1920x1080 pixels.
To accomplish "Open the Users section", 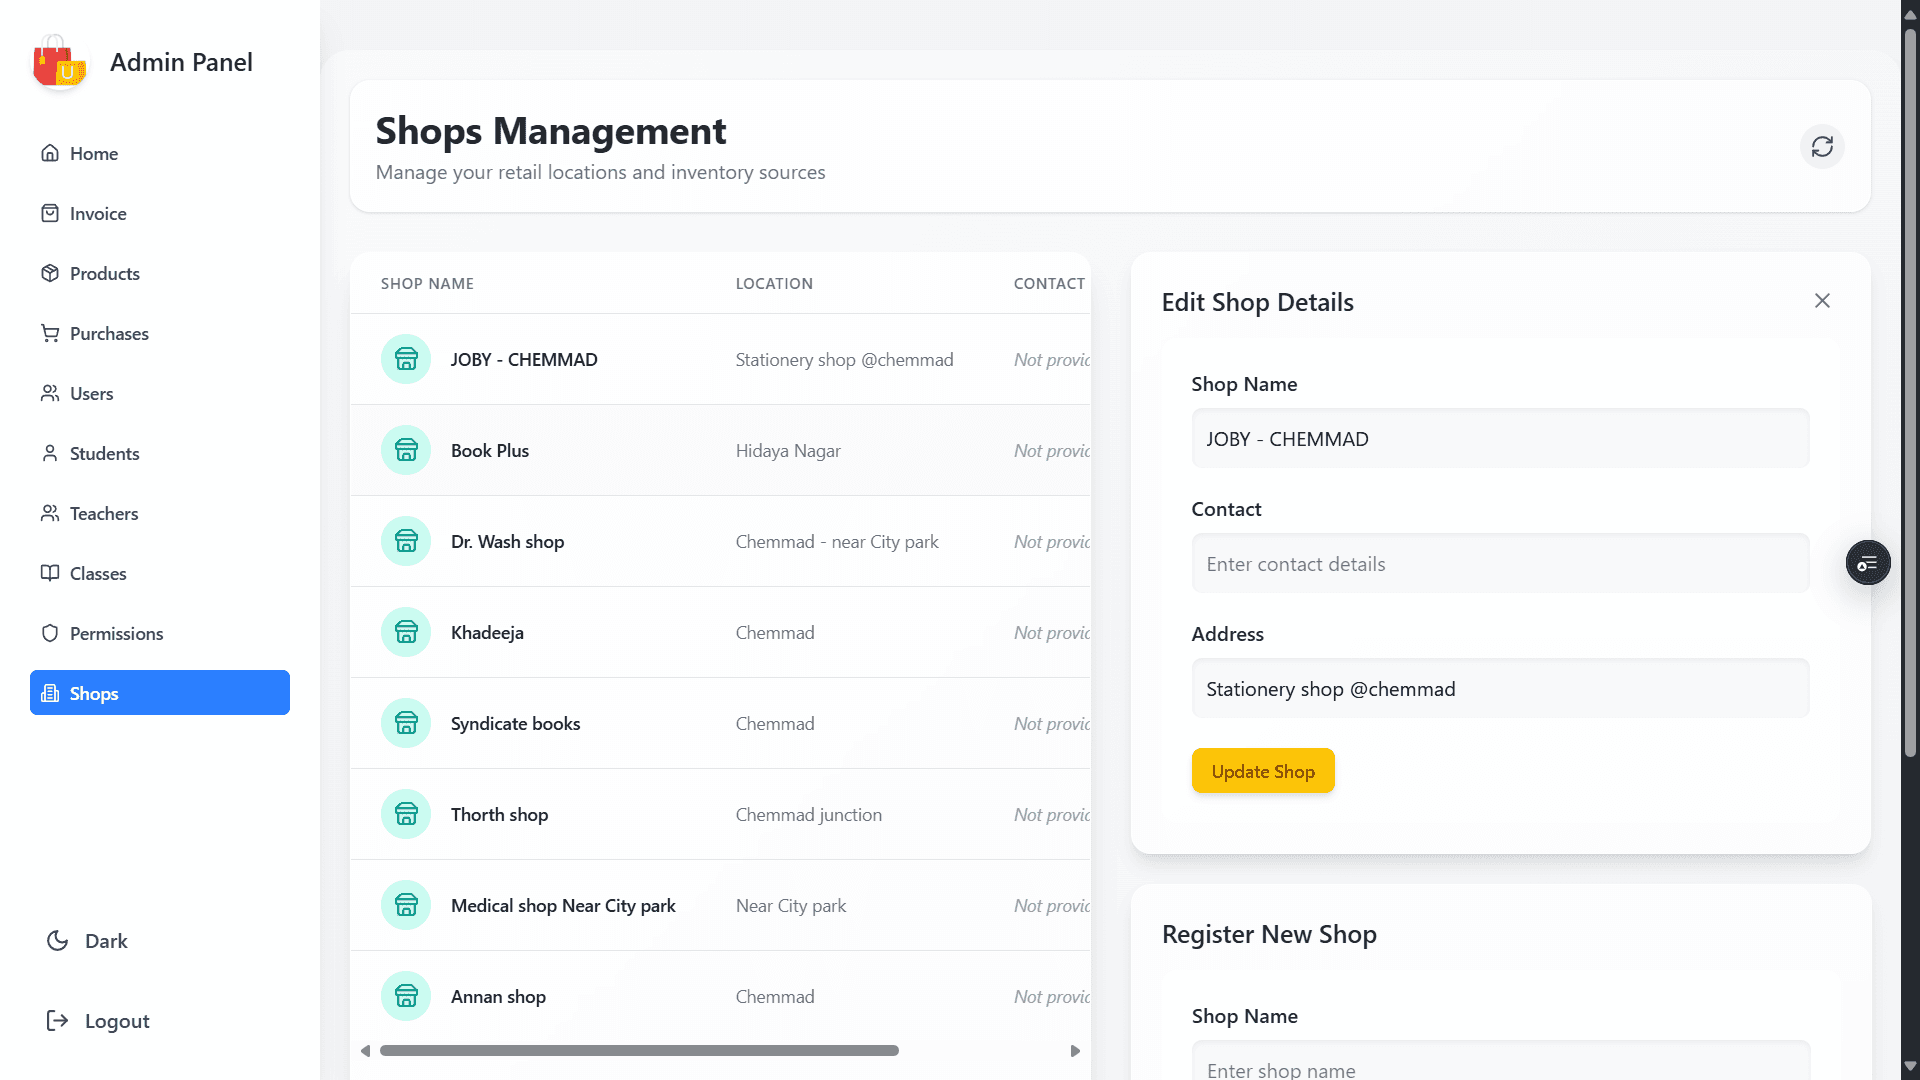I will 160,393.
